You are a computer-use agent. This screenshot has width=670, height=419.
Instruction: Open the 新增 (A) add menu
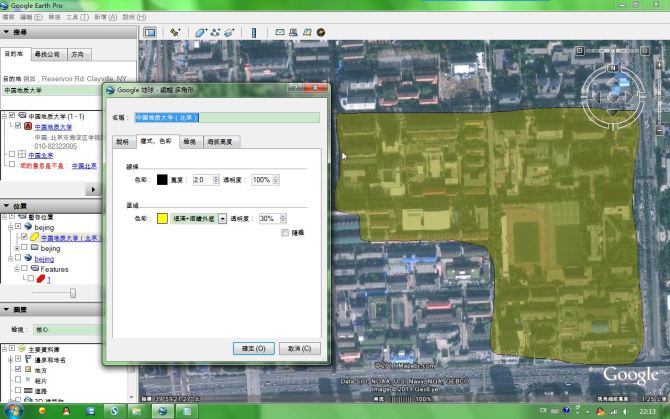[106, 17]
